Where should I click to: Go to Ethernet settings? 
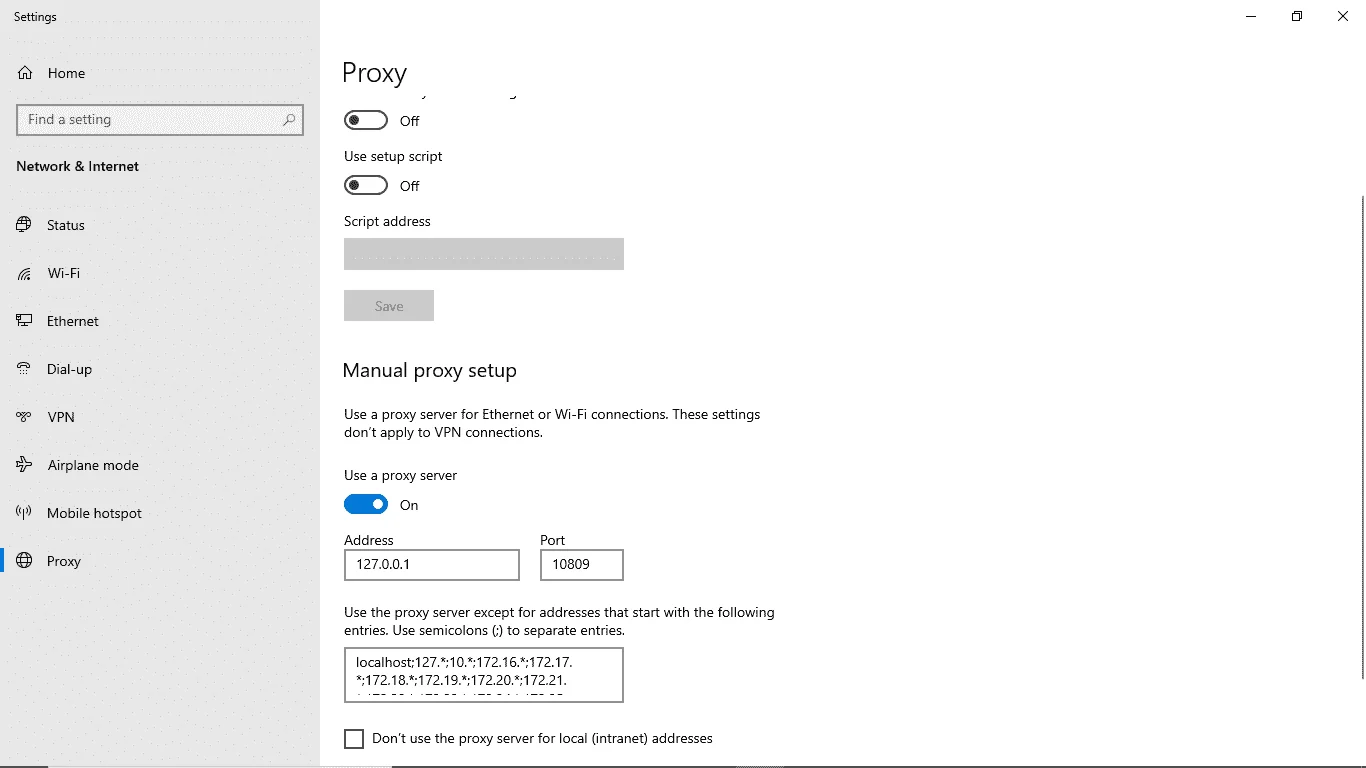tap(160, 321)
